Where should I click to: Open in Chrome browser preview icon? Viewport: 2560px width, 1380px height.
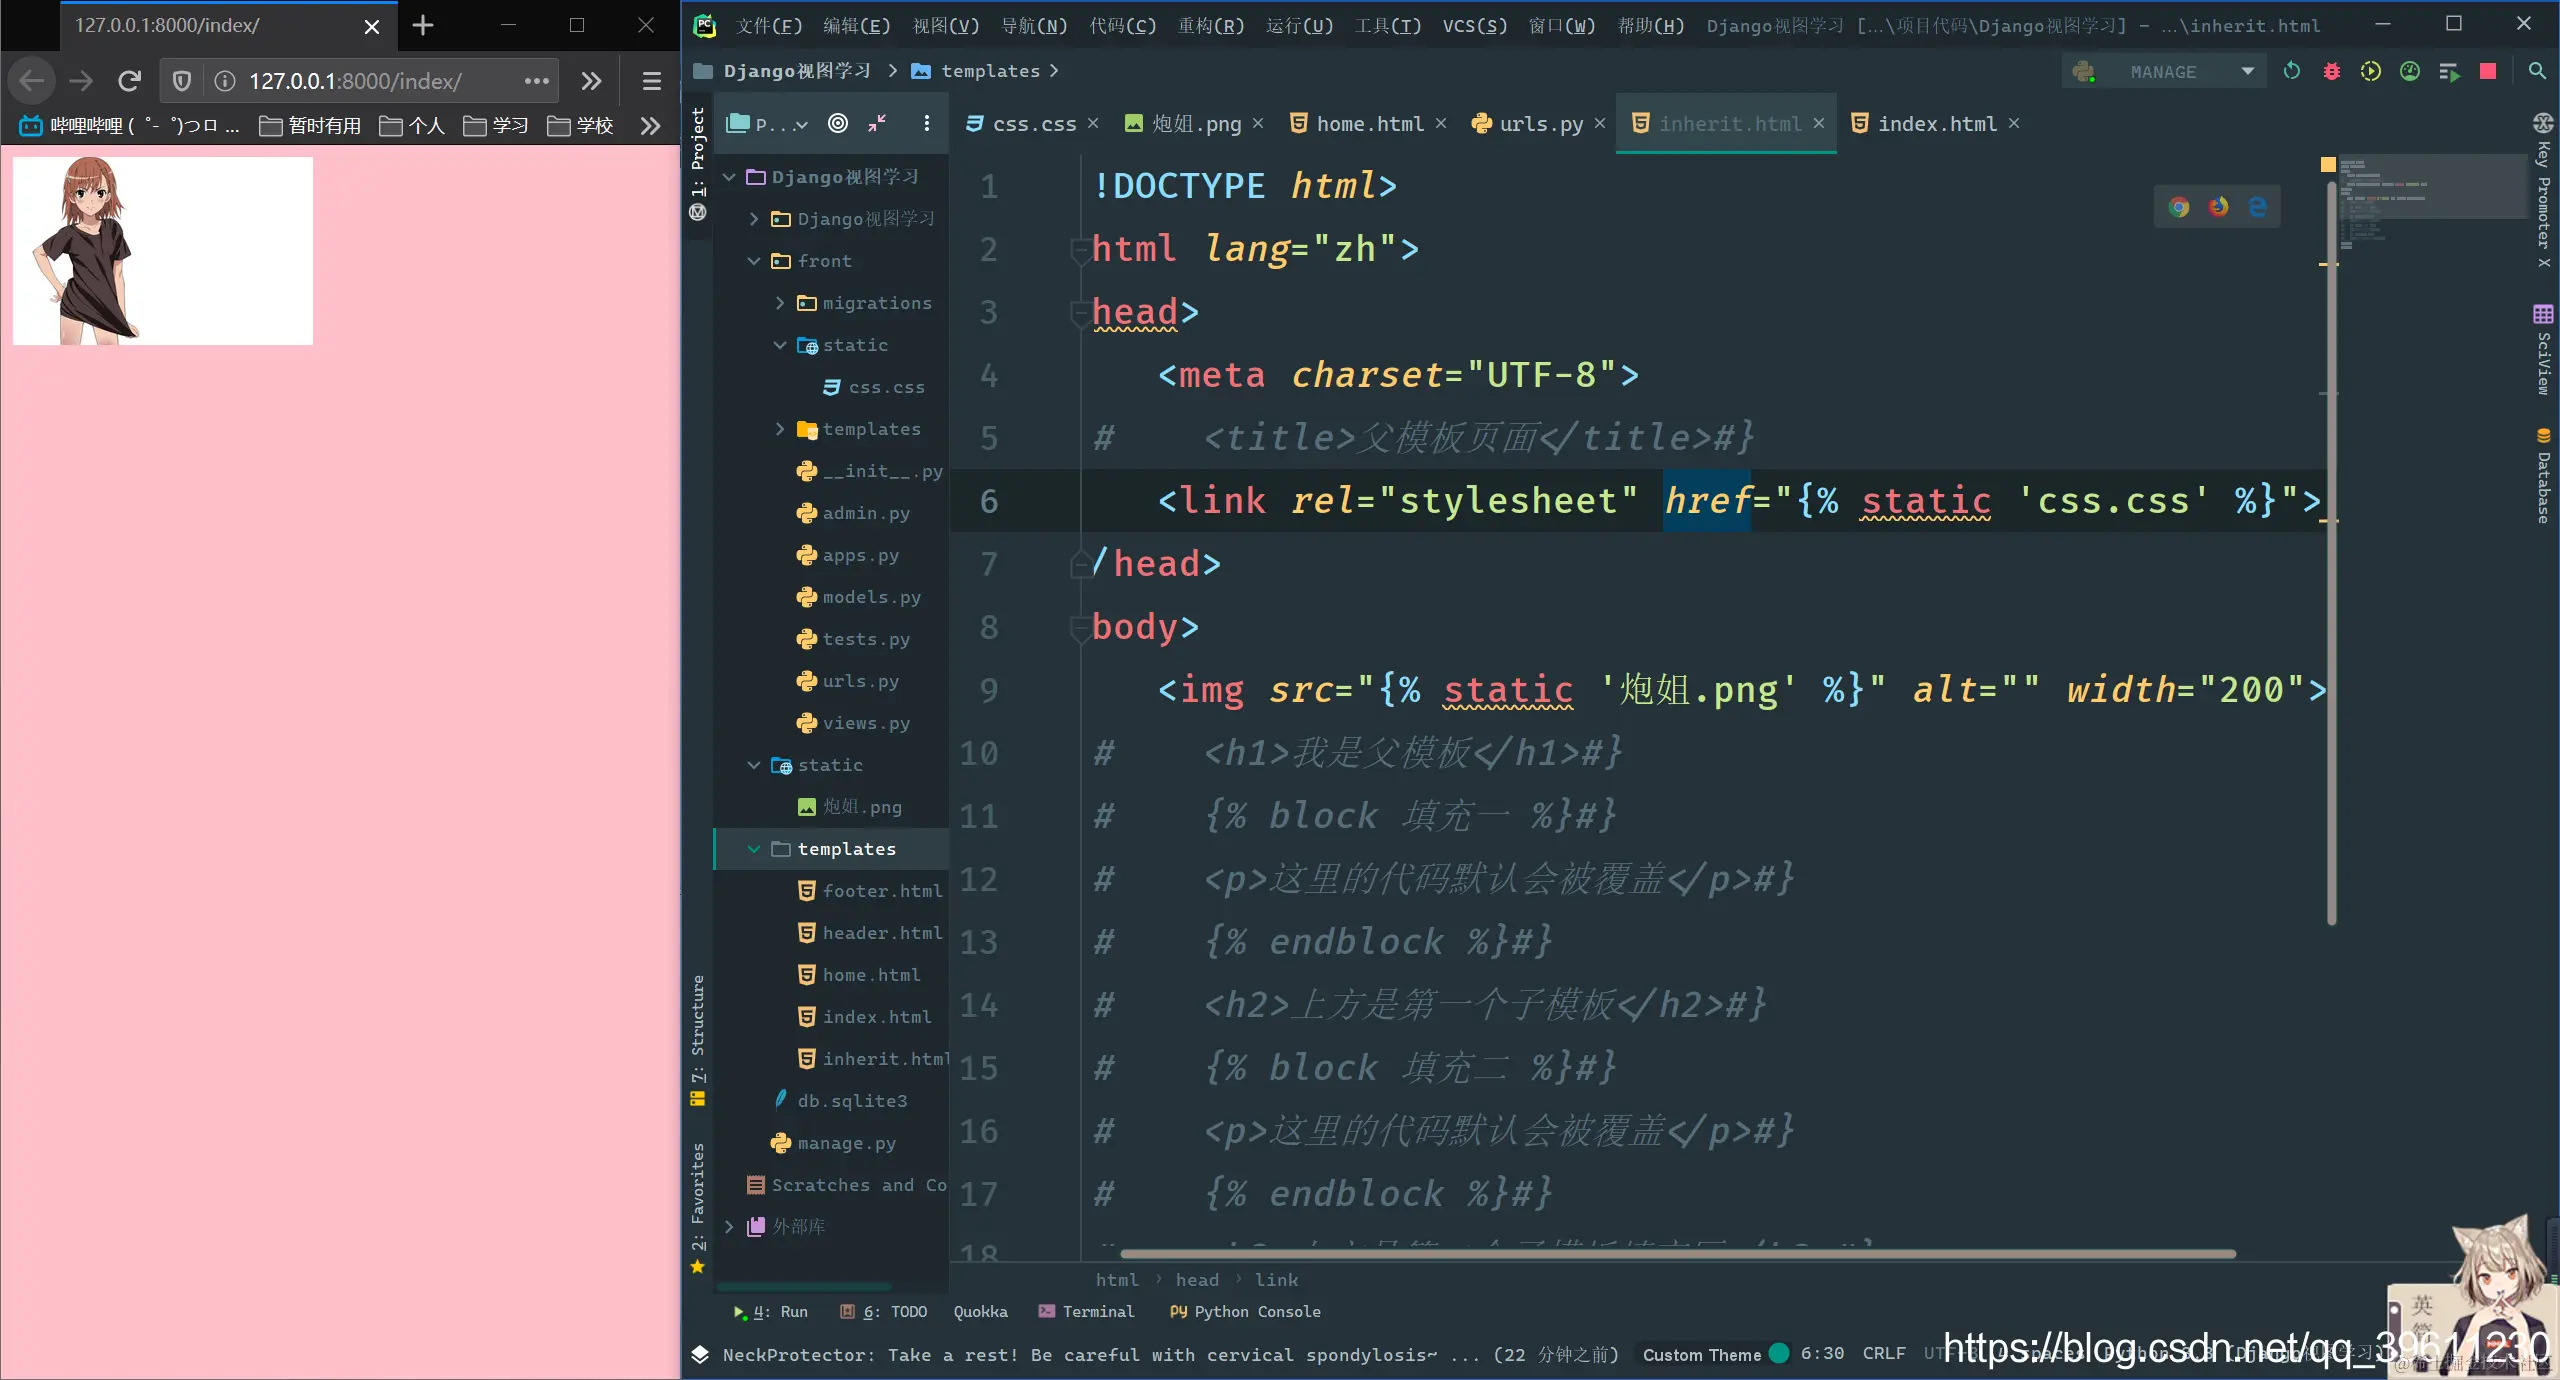(x=2179, y=207)
